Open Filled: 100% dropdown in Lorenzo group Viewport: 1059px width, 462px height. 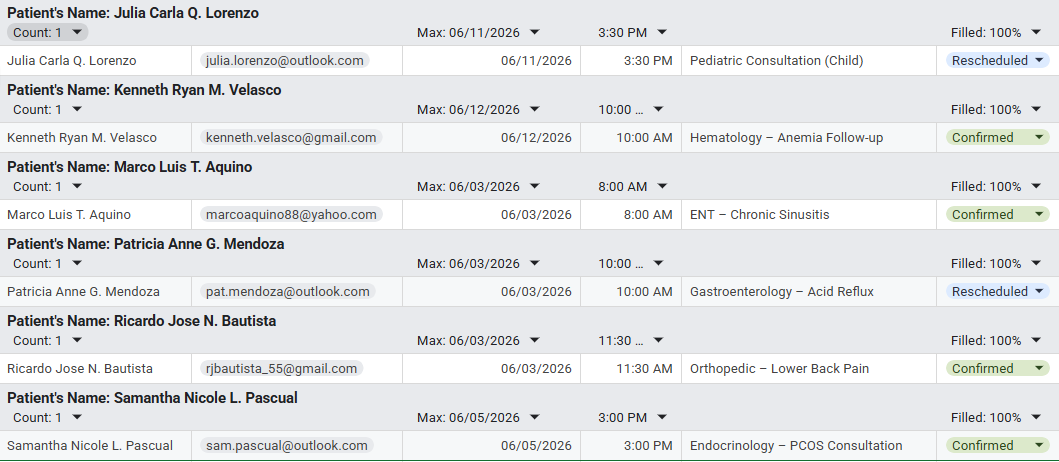(x=996, y=32)
